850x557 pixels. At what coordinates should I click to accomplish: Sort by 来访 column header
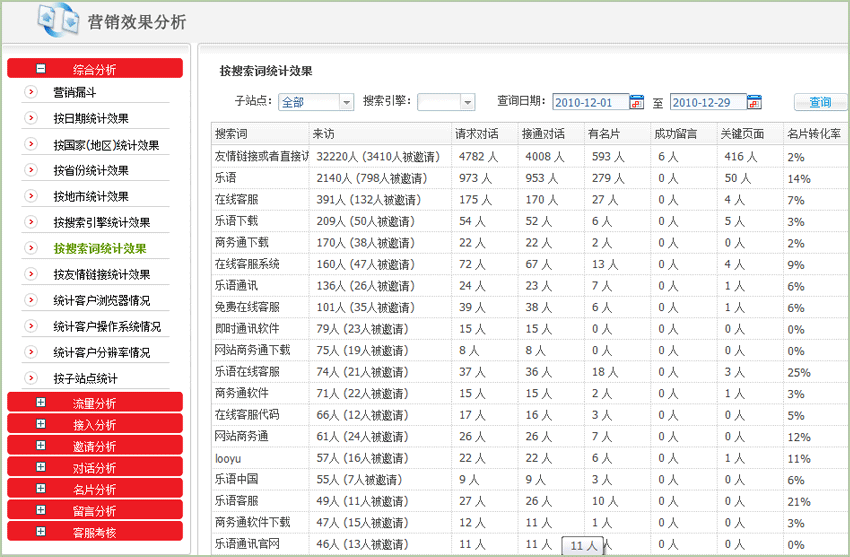pos(380,134)
